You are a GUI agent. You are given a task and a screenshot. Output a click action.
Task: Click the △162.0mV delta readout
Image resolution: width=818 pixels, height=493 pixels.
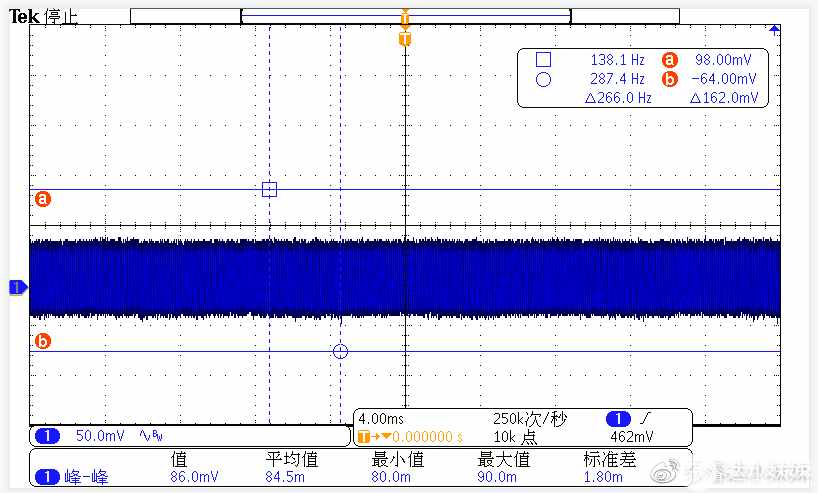point(724,98)
